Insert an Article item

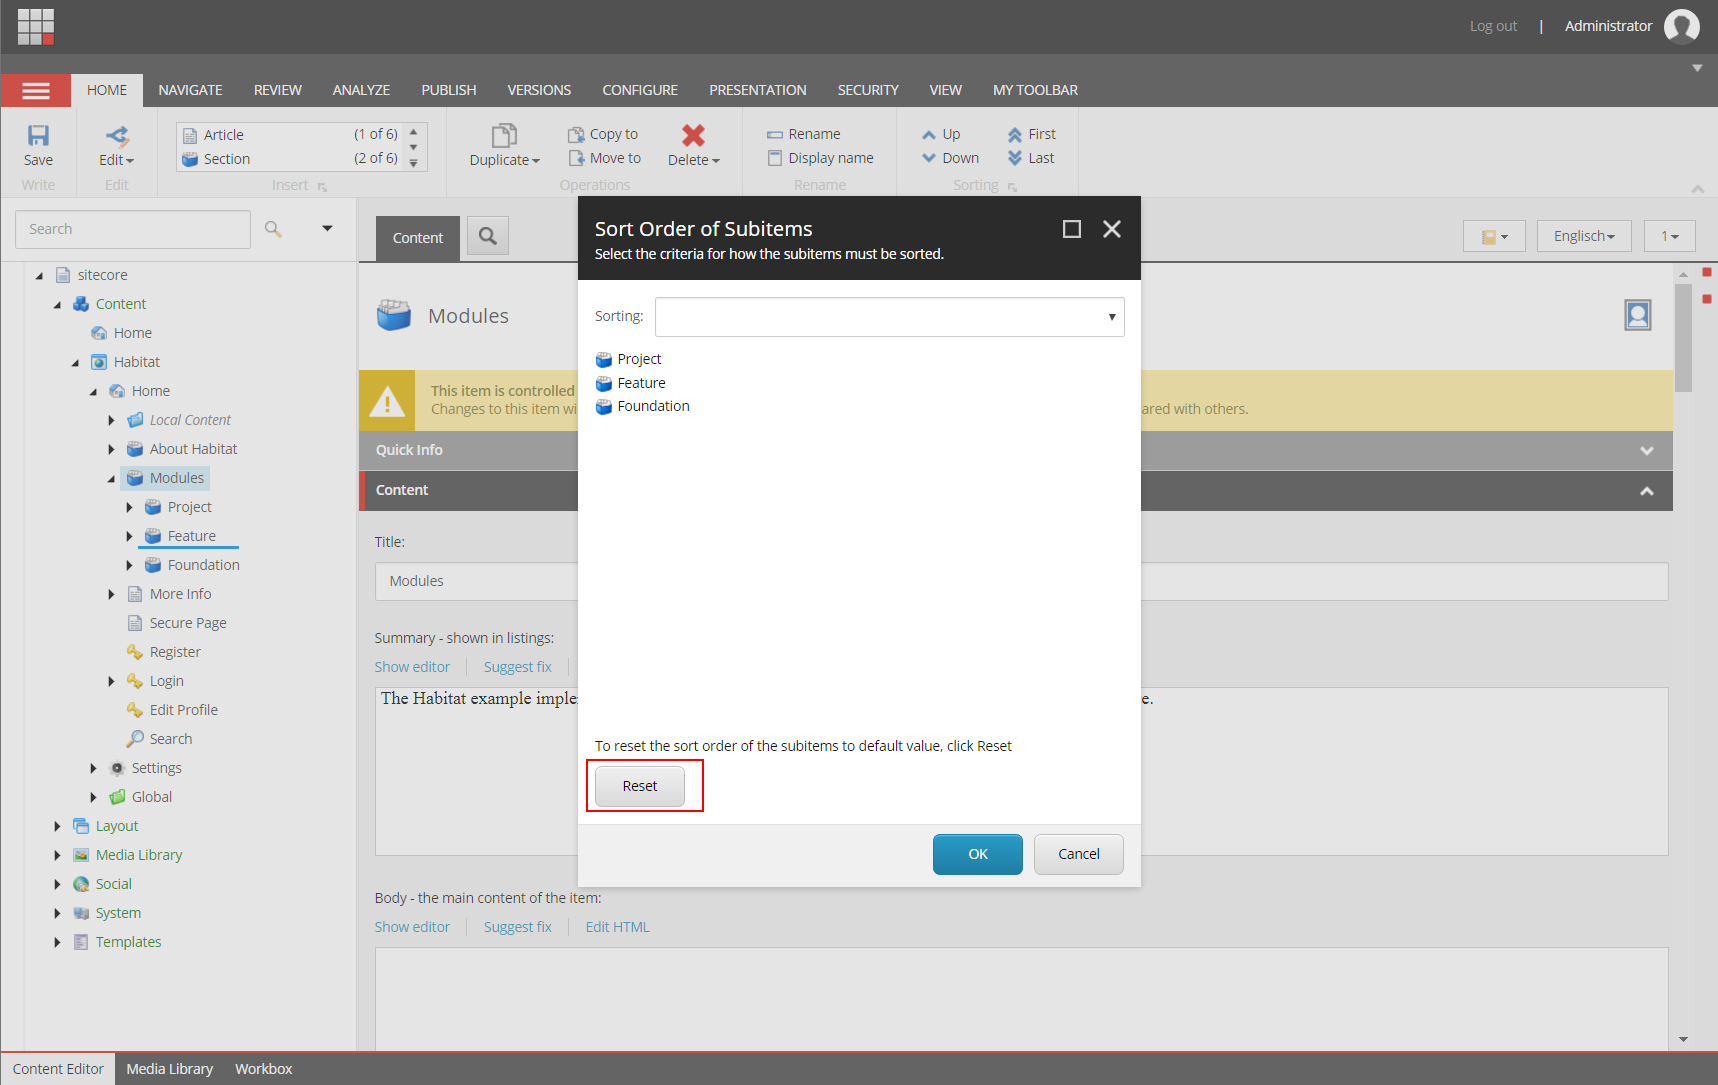(290, 134)
